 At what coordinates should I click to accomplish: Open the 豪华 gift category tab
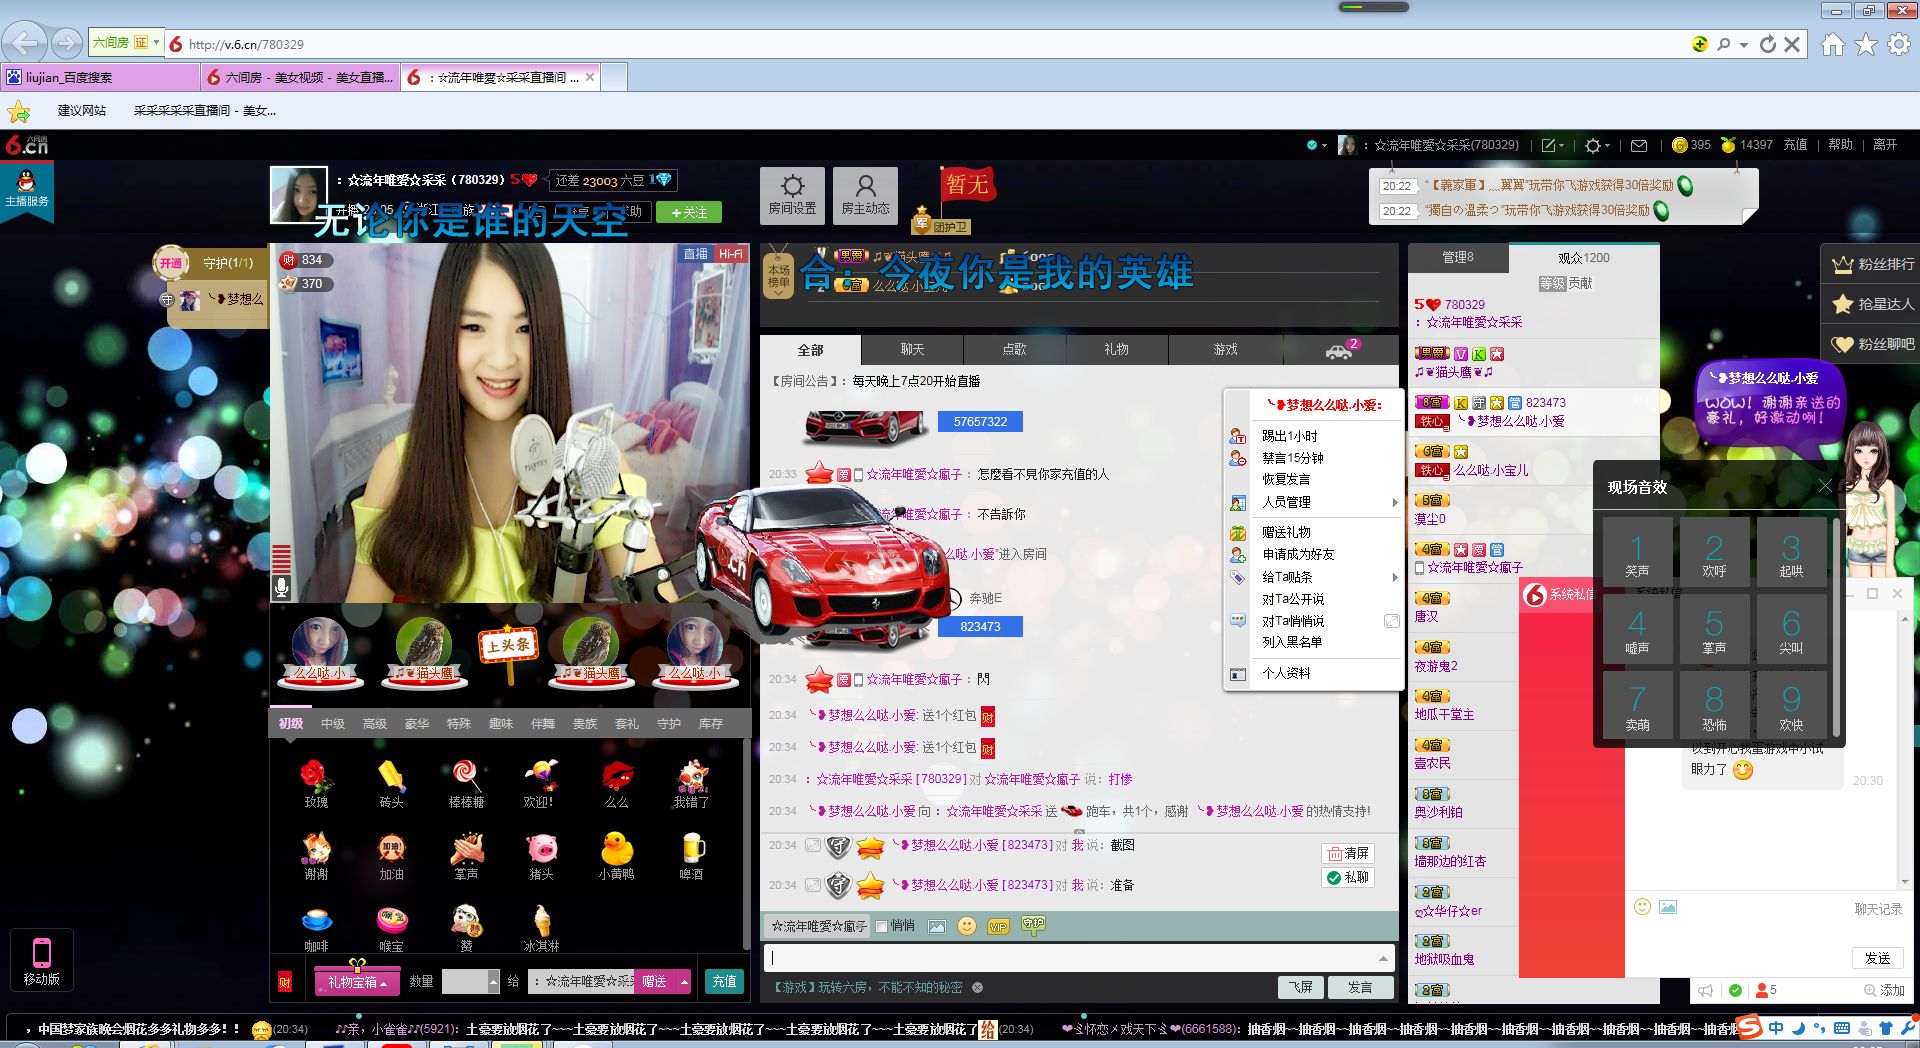(416, 724)
